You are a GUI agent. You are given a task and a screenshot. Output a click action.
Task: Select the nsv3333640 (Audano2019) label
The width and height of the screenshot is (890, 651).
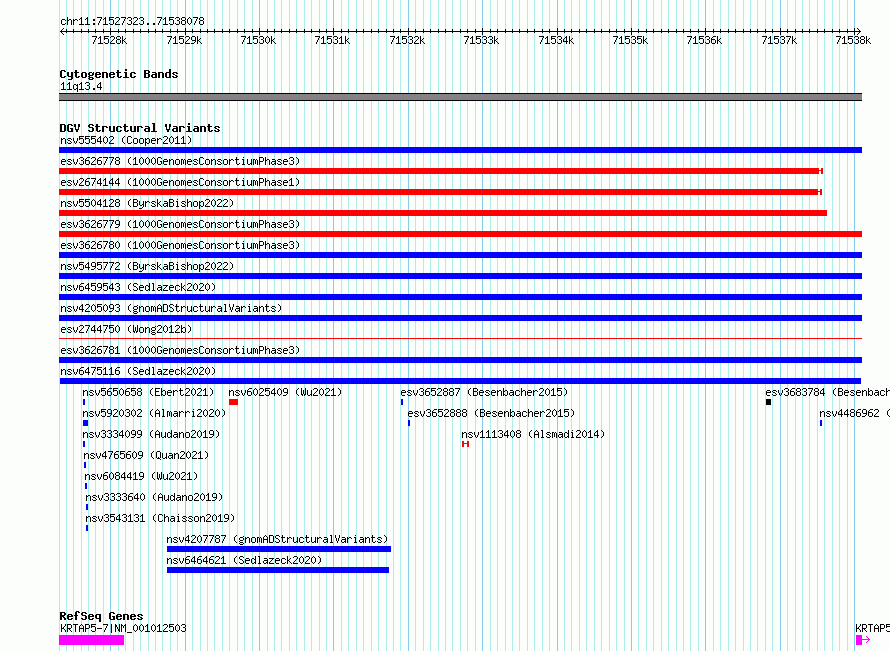(154, 497)
